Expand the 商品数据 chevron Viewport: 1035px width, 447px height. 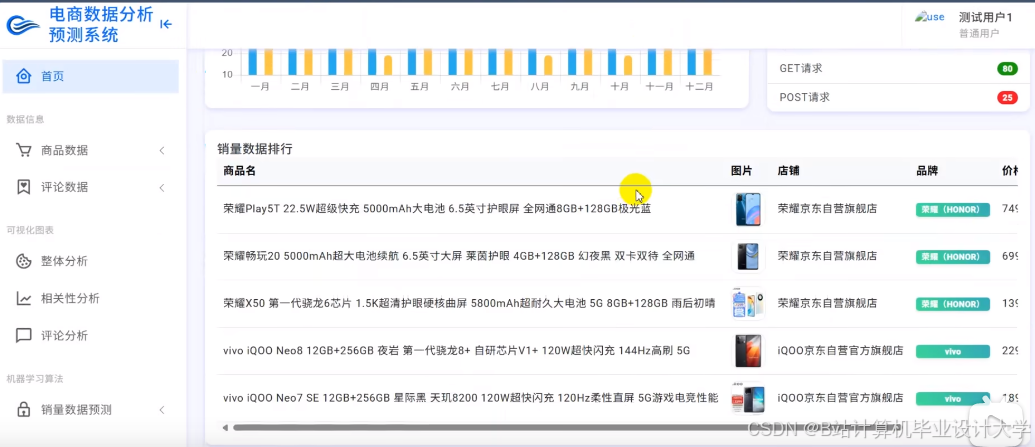point(162,151)
